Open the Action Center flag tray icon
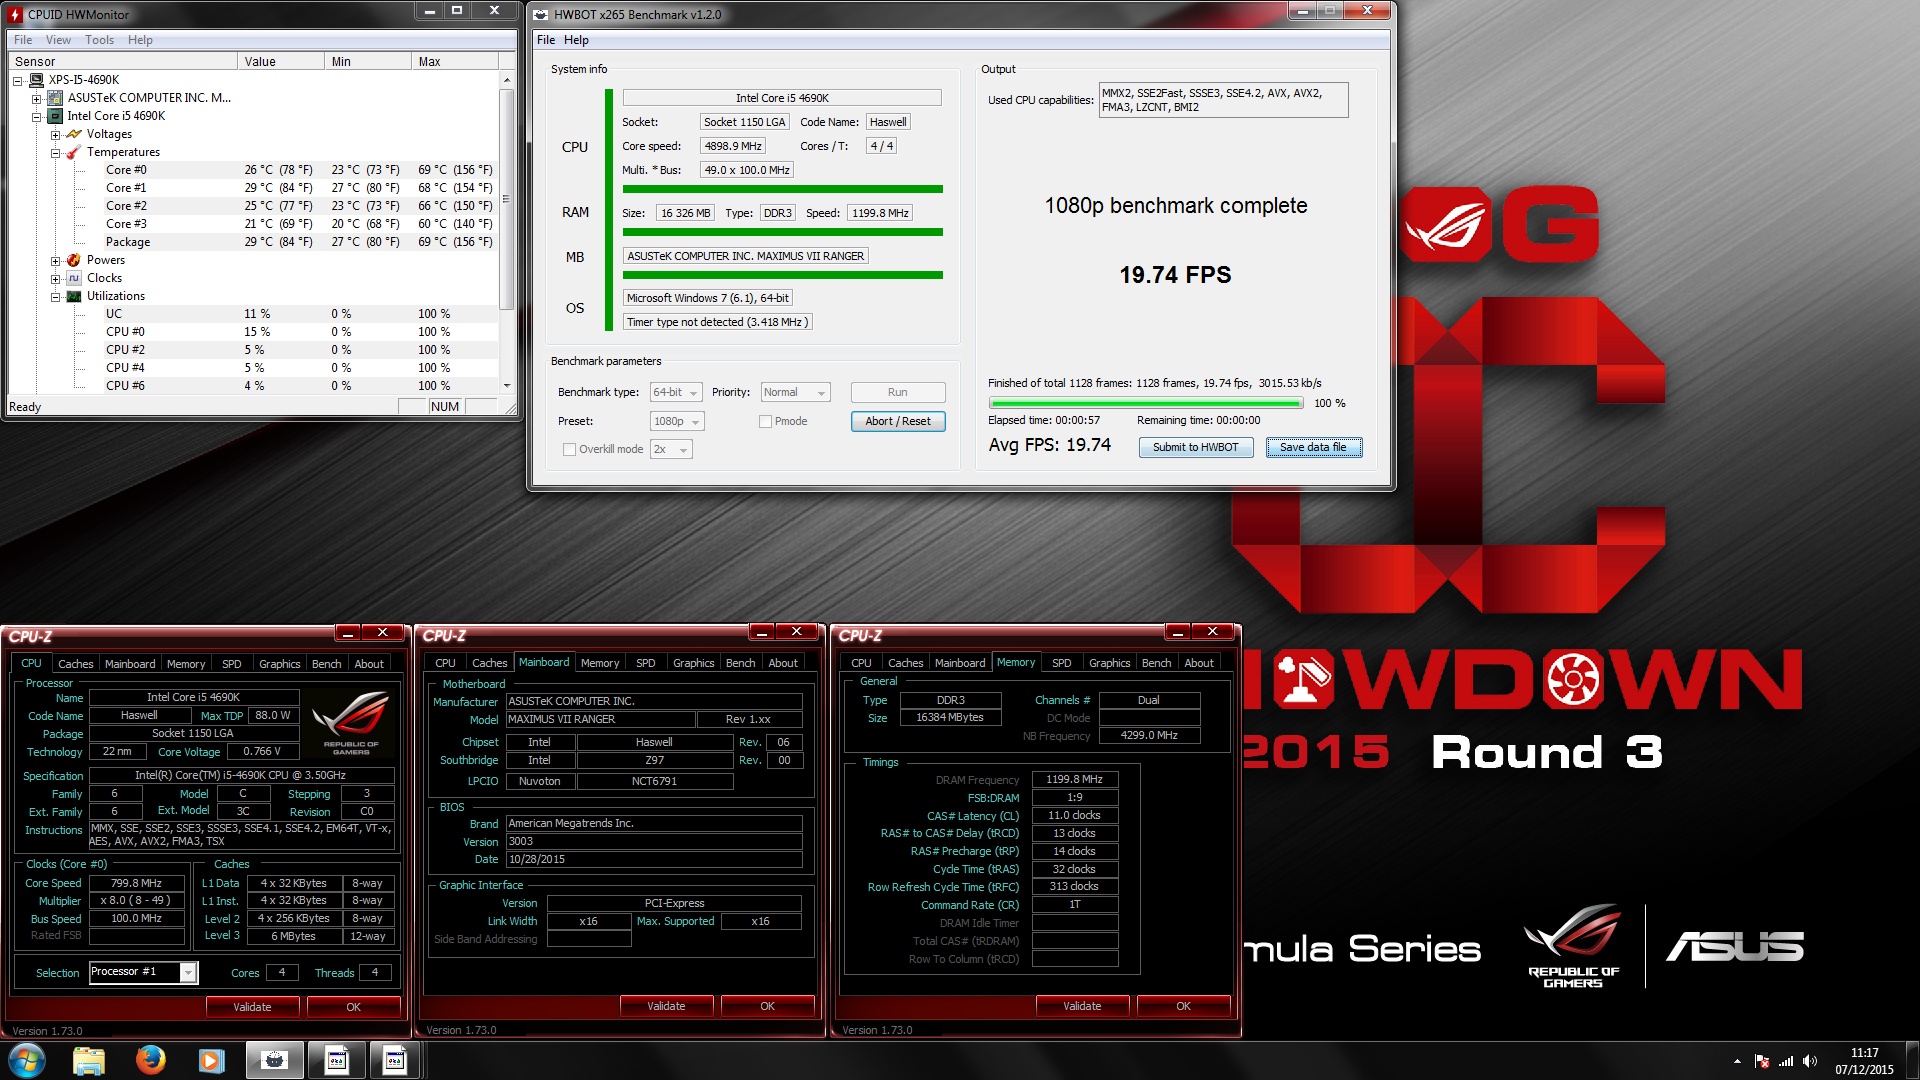 click(1762, 1061)
